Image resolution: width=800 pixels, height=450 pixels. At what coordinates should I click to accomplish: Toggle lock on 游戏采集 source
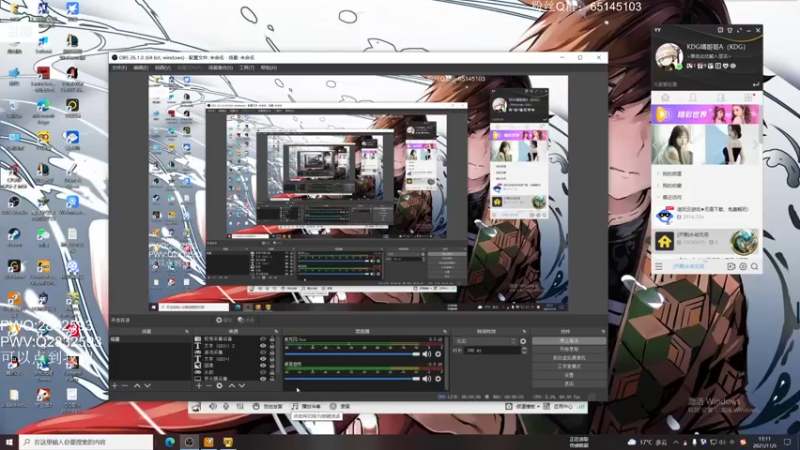[272, 352]
